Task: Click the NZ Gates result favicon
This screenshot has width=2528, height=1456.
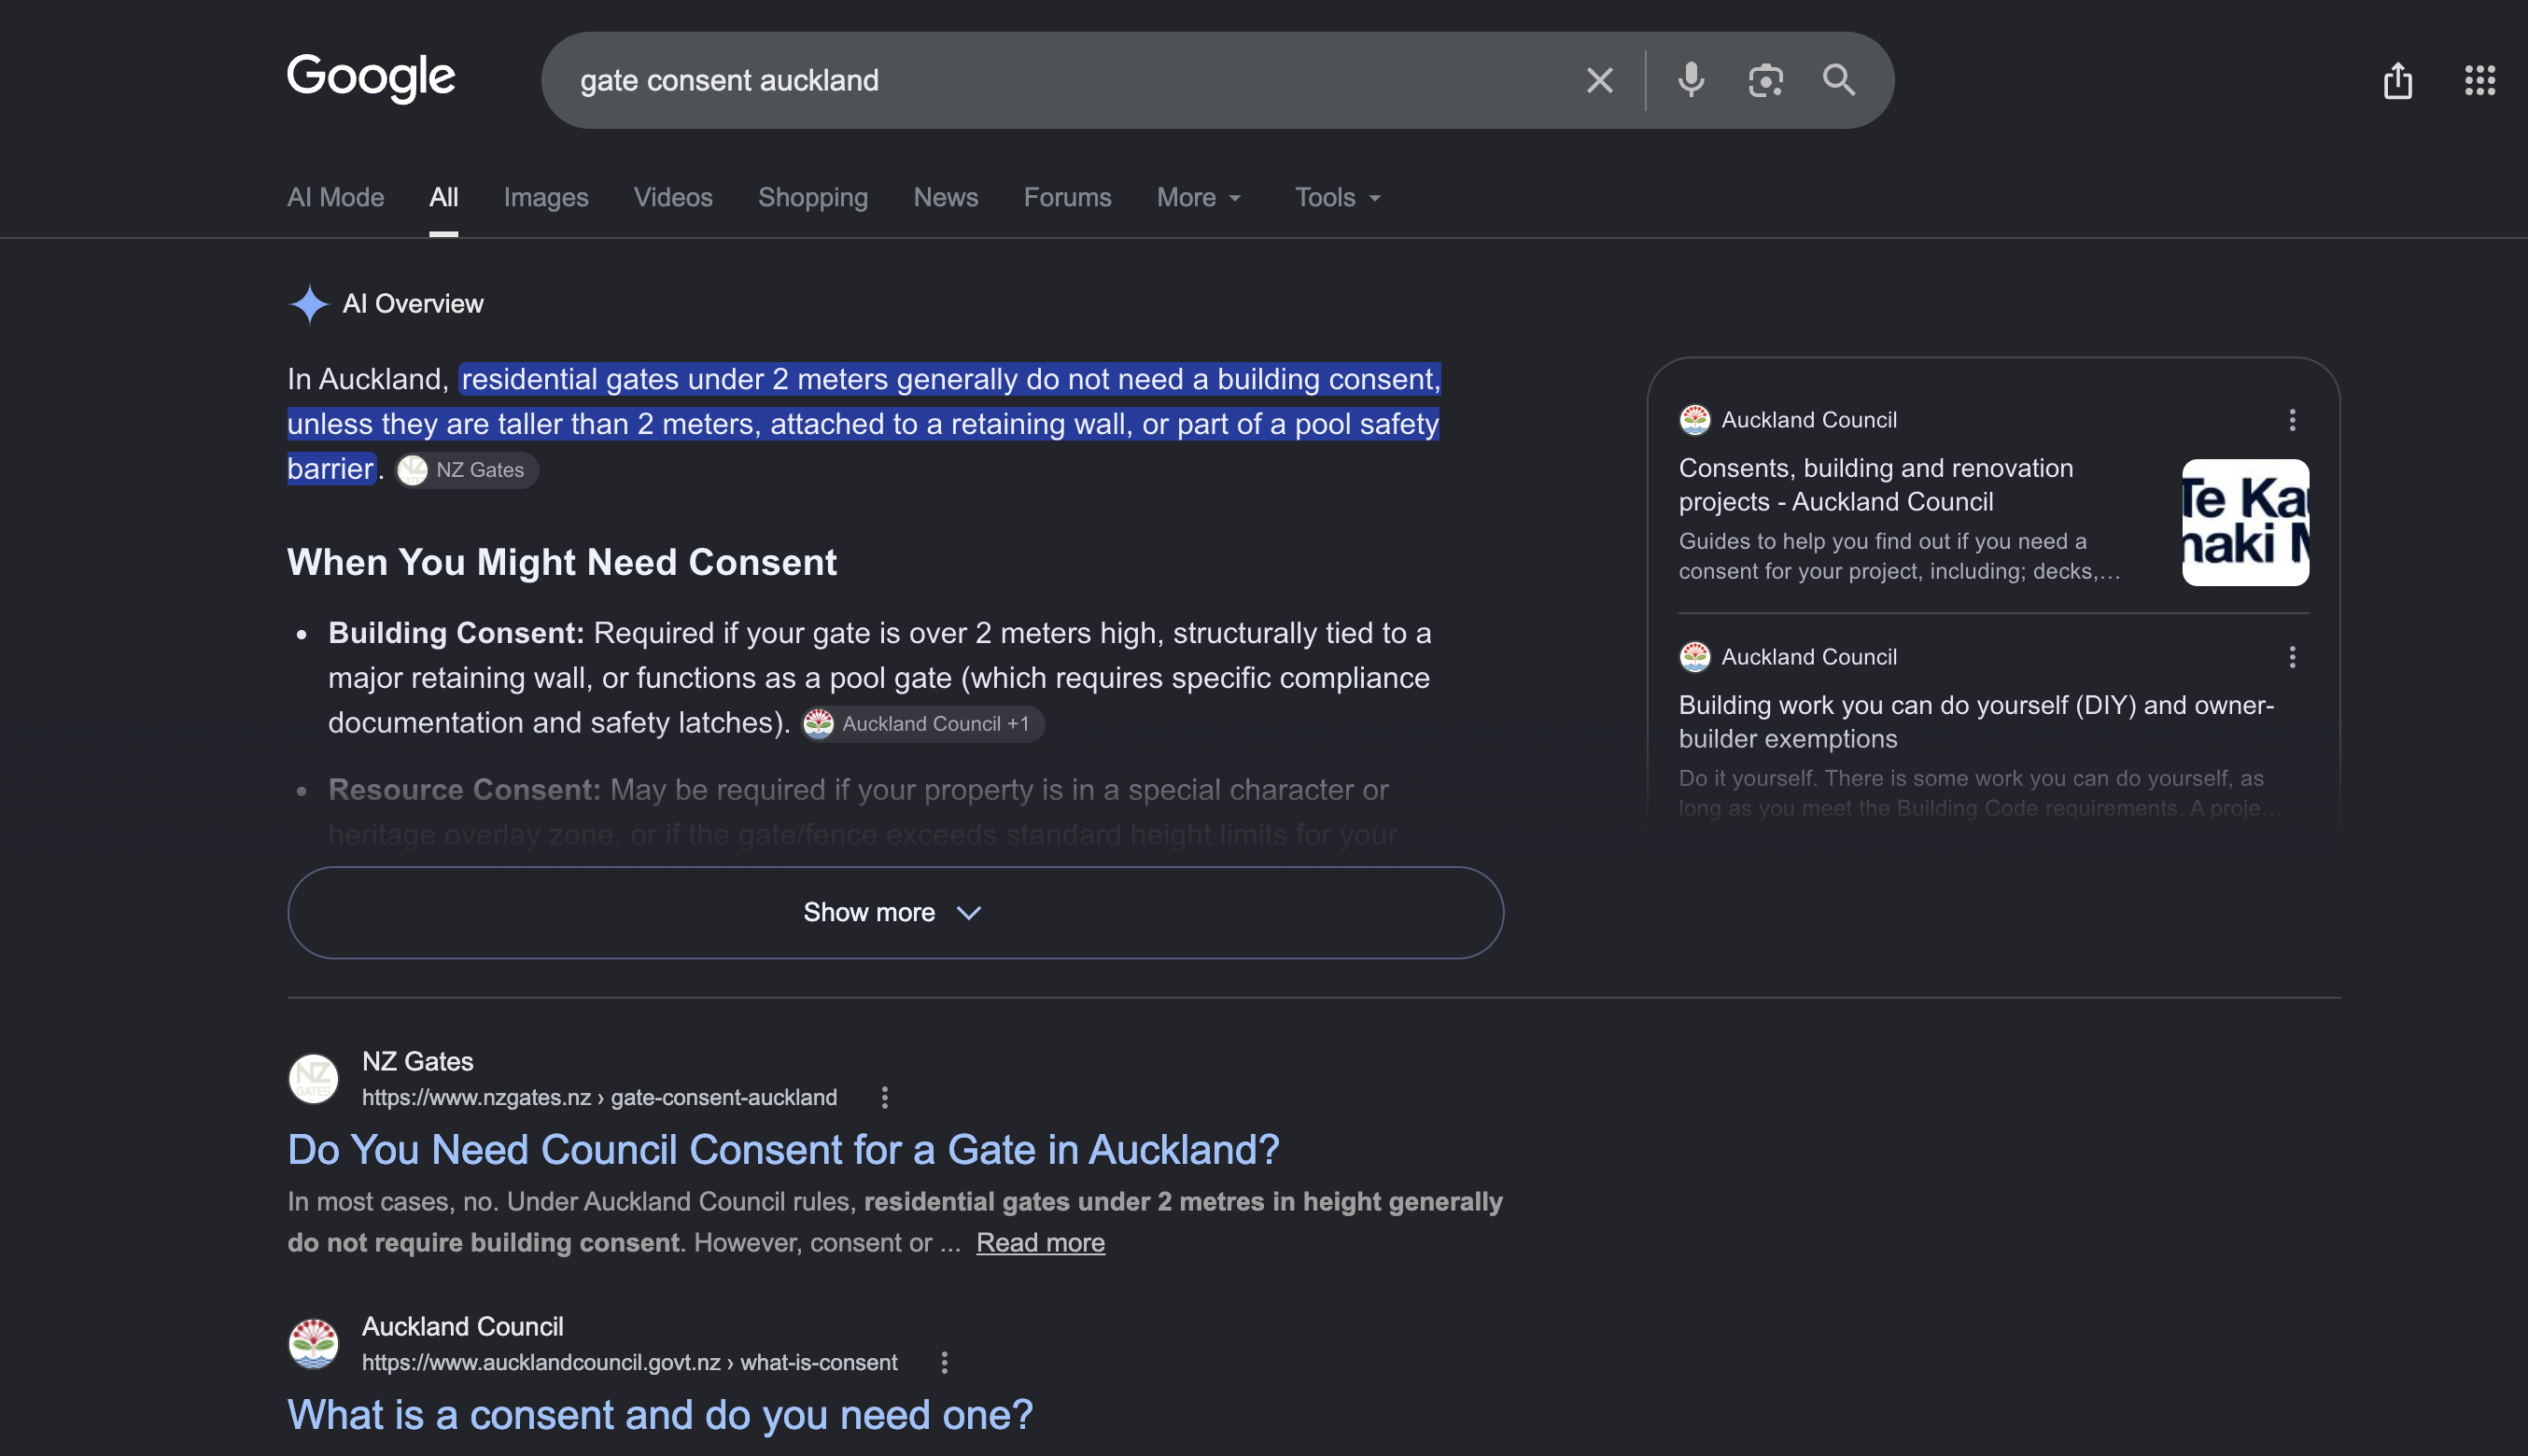Action: pyautogui.click(x=313, y=1079)
